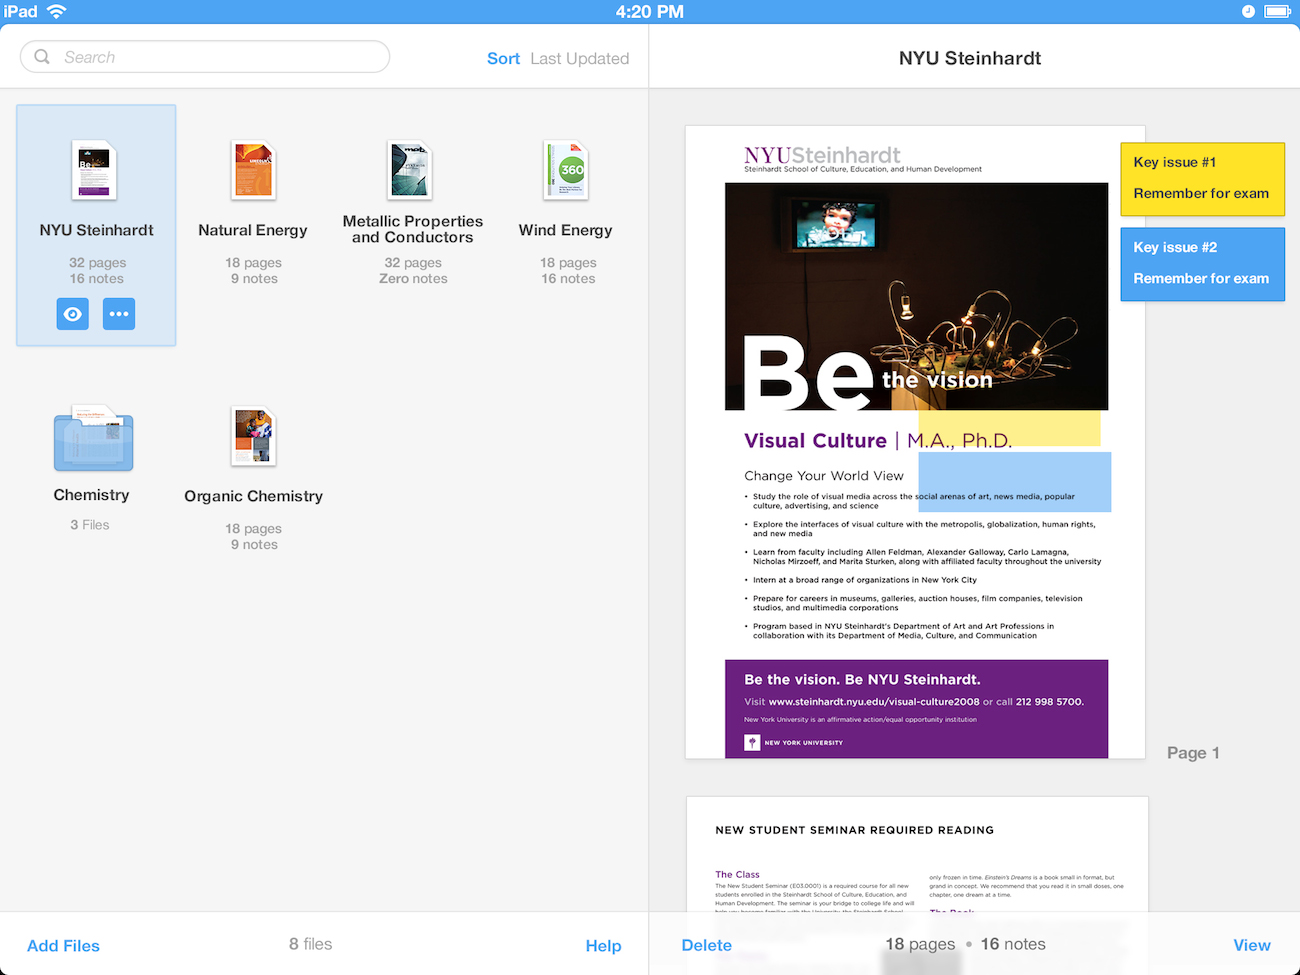The image size is (1300, 975).
Task: Open the blue Key issue #2 note
Action: pyautogui.click(x=1202, y=264)
